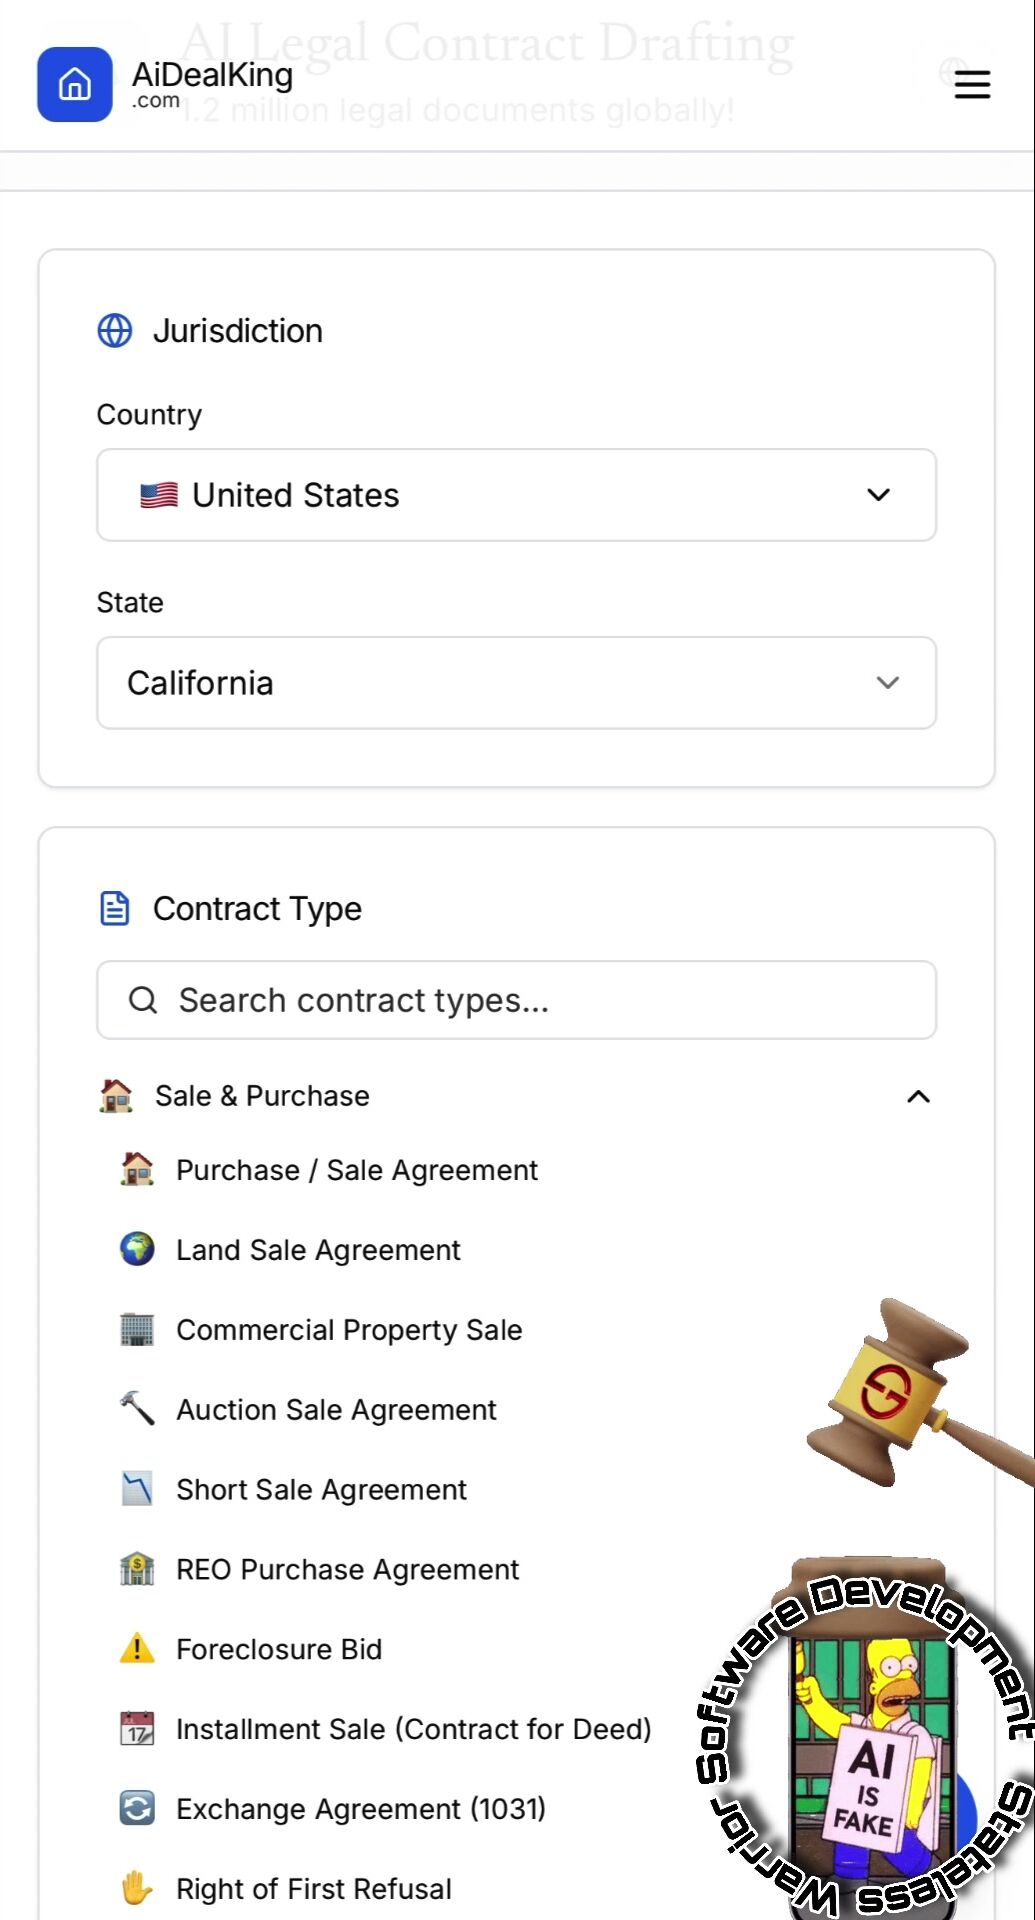Click the Exchange Agreement refresh icon
This screenshot has height=1920, width=1035.
[137, 1809]
